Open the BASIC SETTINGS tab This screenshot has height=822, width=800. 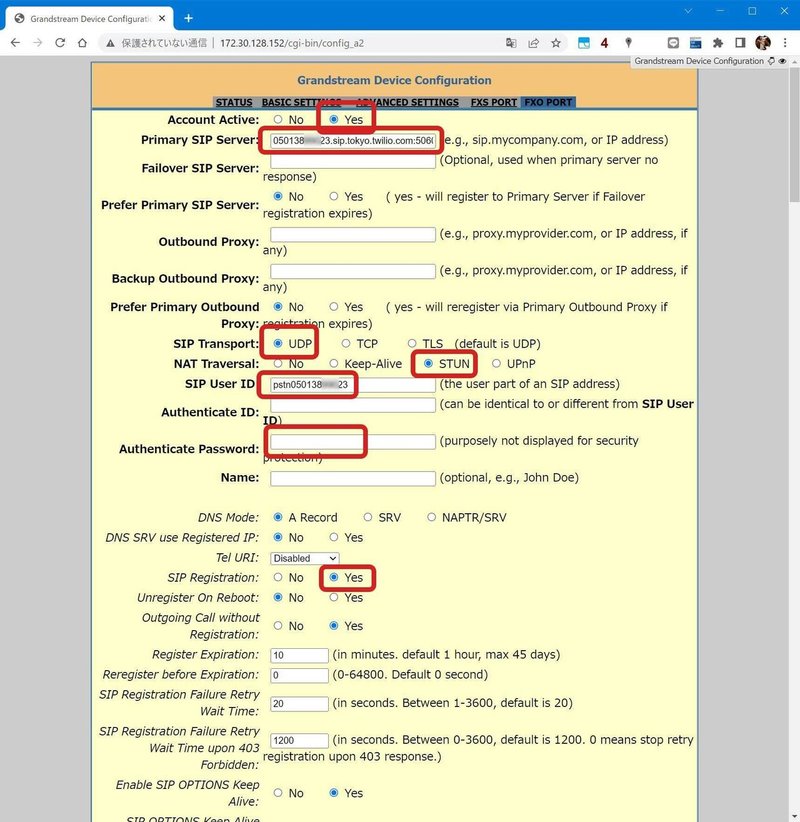301,102
